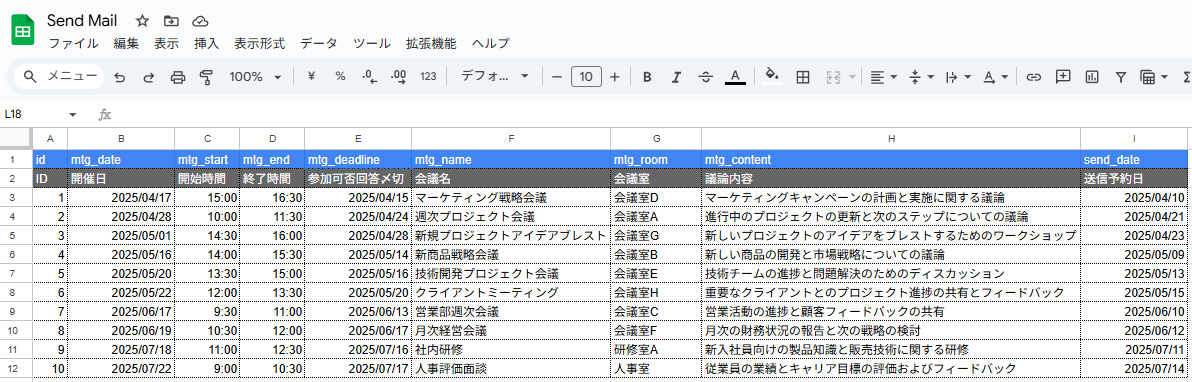This screenshot has width=1192, height=382.
Task: Click the insert comment icon
Action: [1063, 77]
